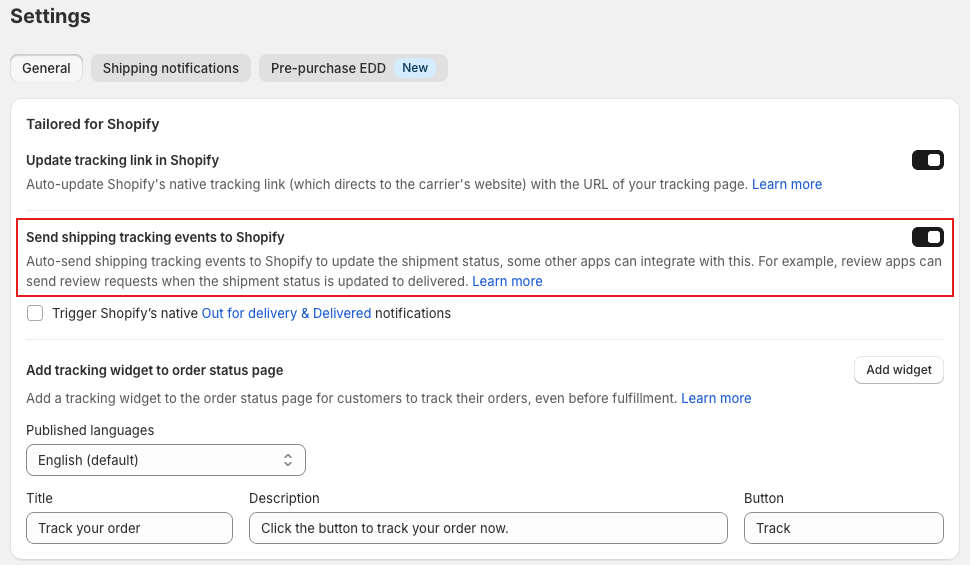Open Learn more link about shipping tracking events
The height and width of the screenshot is (565, 970).
pyautogui.click(x=507, y=282)
